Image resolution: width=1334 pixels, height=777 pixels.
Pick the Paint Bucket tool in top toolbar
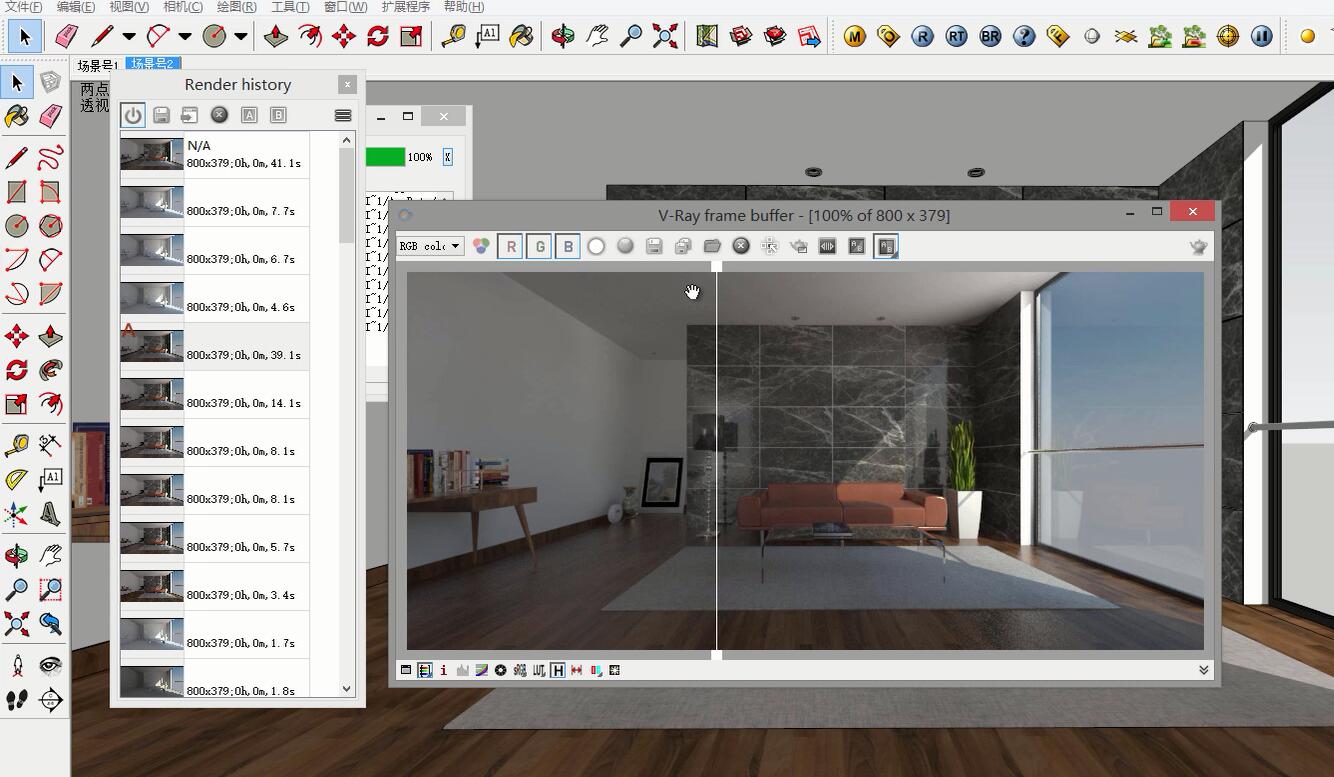tap(521, 37)
